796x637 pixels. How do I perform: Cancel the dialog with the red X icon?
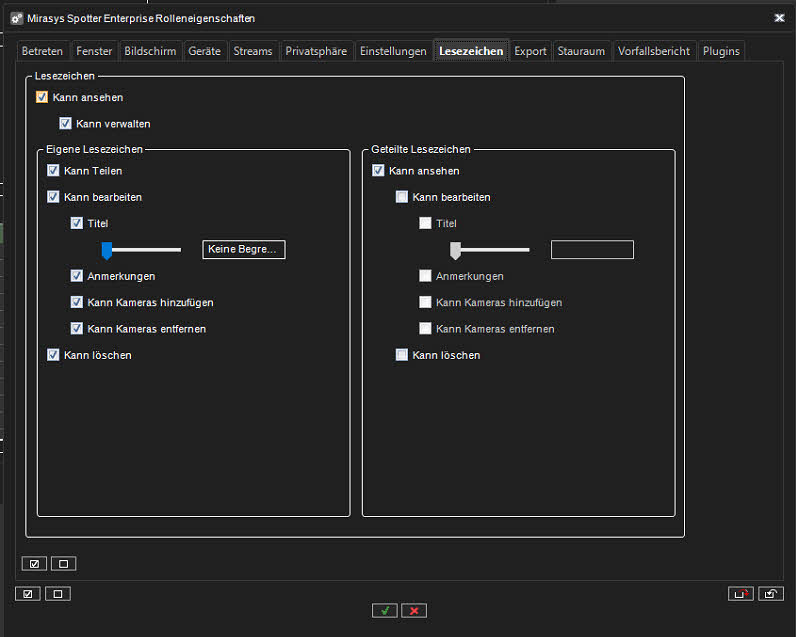tap(414, 610)
